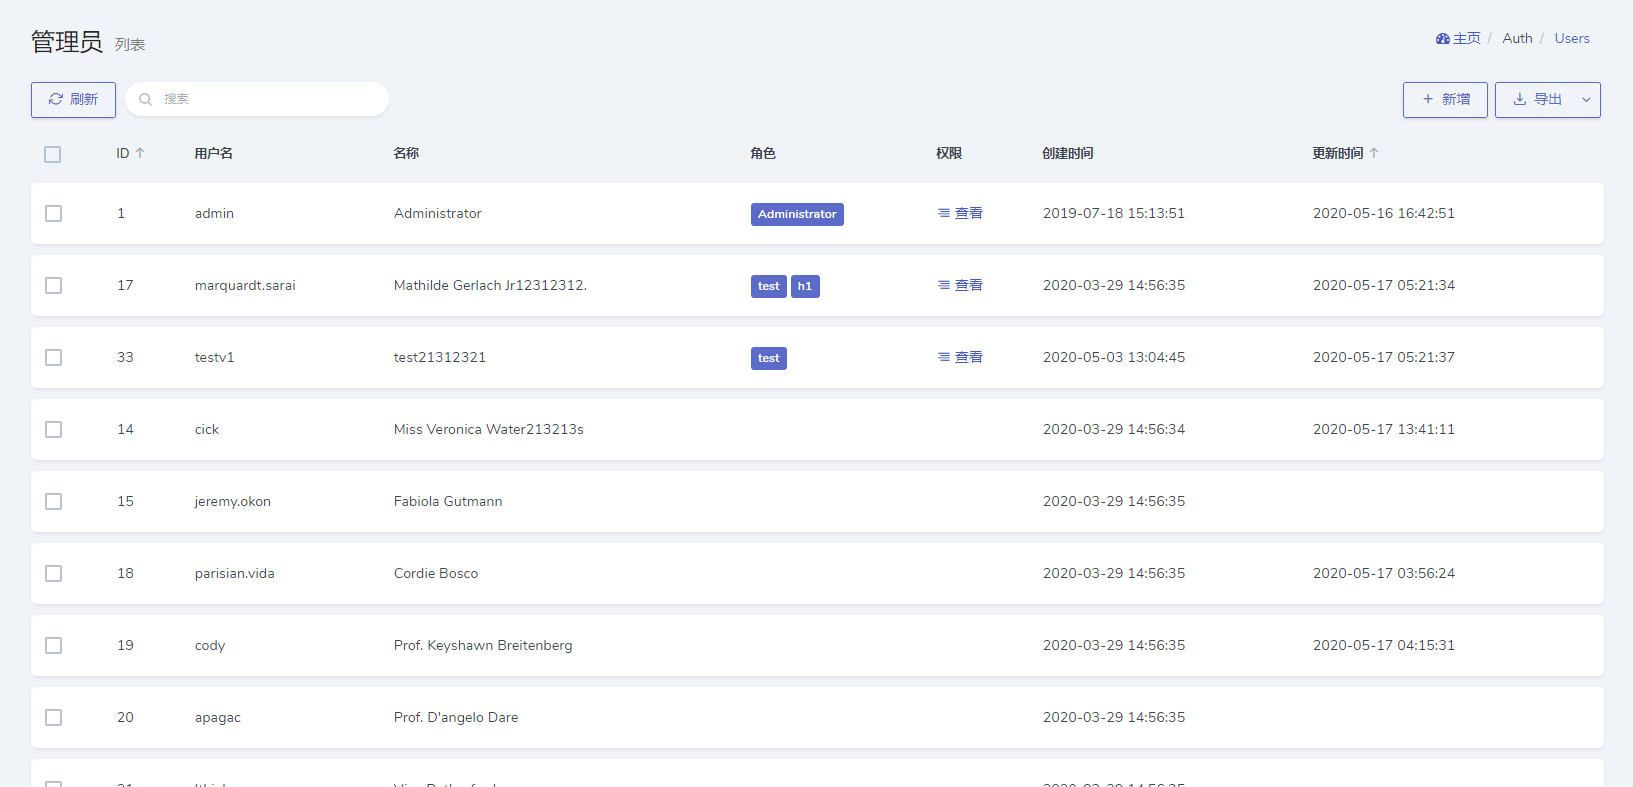Click the search magnifier icon
The image size is (1633, 787).
[x=146, y=99]
